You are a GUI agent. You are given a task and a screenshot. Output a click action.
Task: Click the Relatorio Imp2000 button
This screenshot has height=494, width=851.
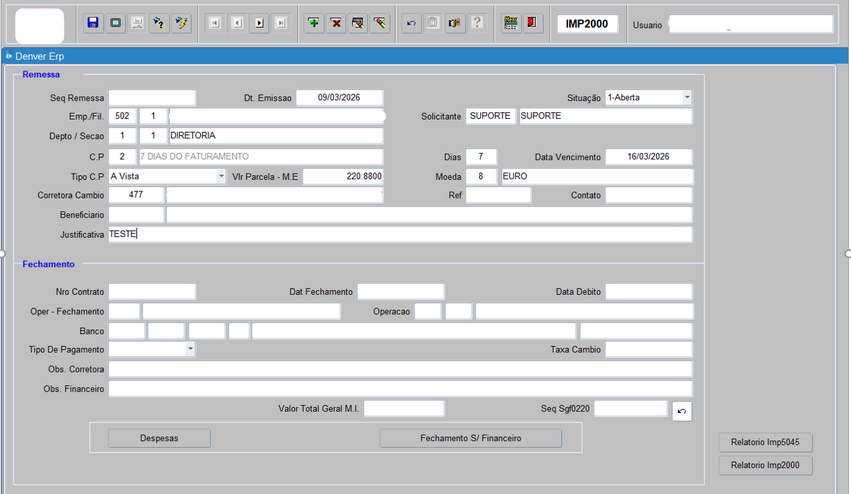pos(765,465)
